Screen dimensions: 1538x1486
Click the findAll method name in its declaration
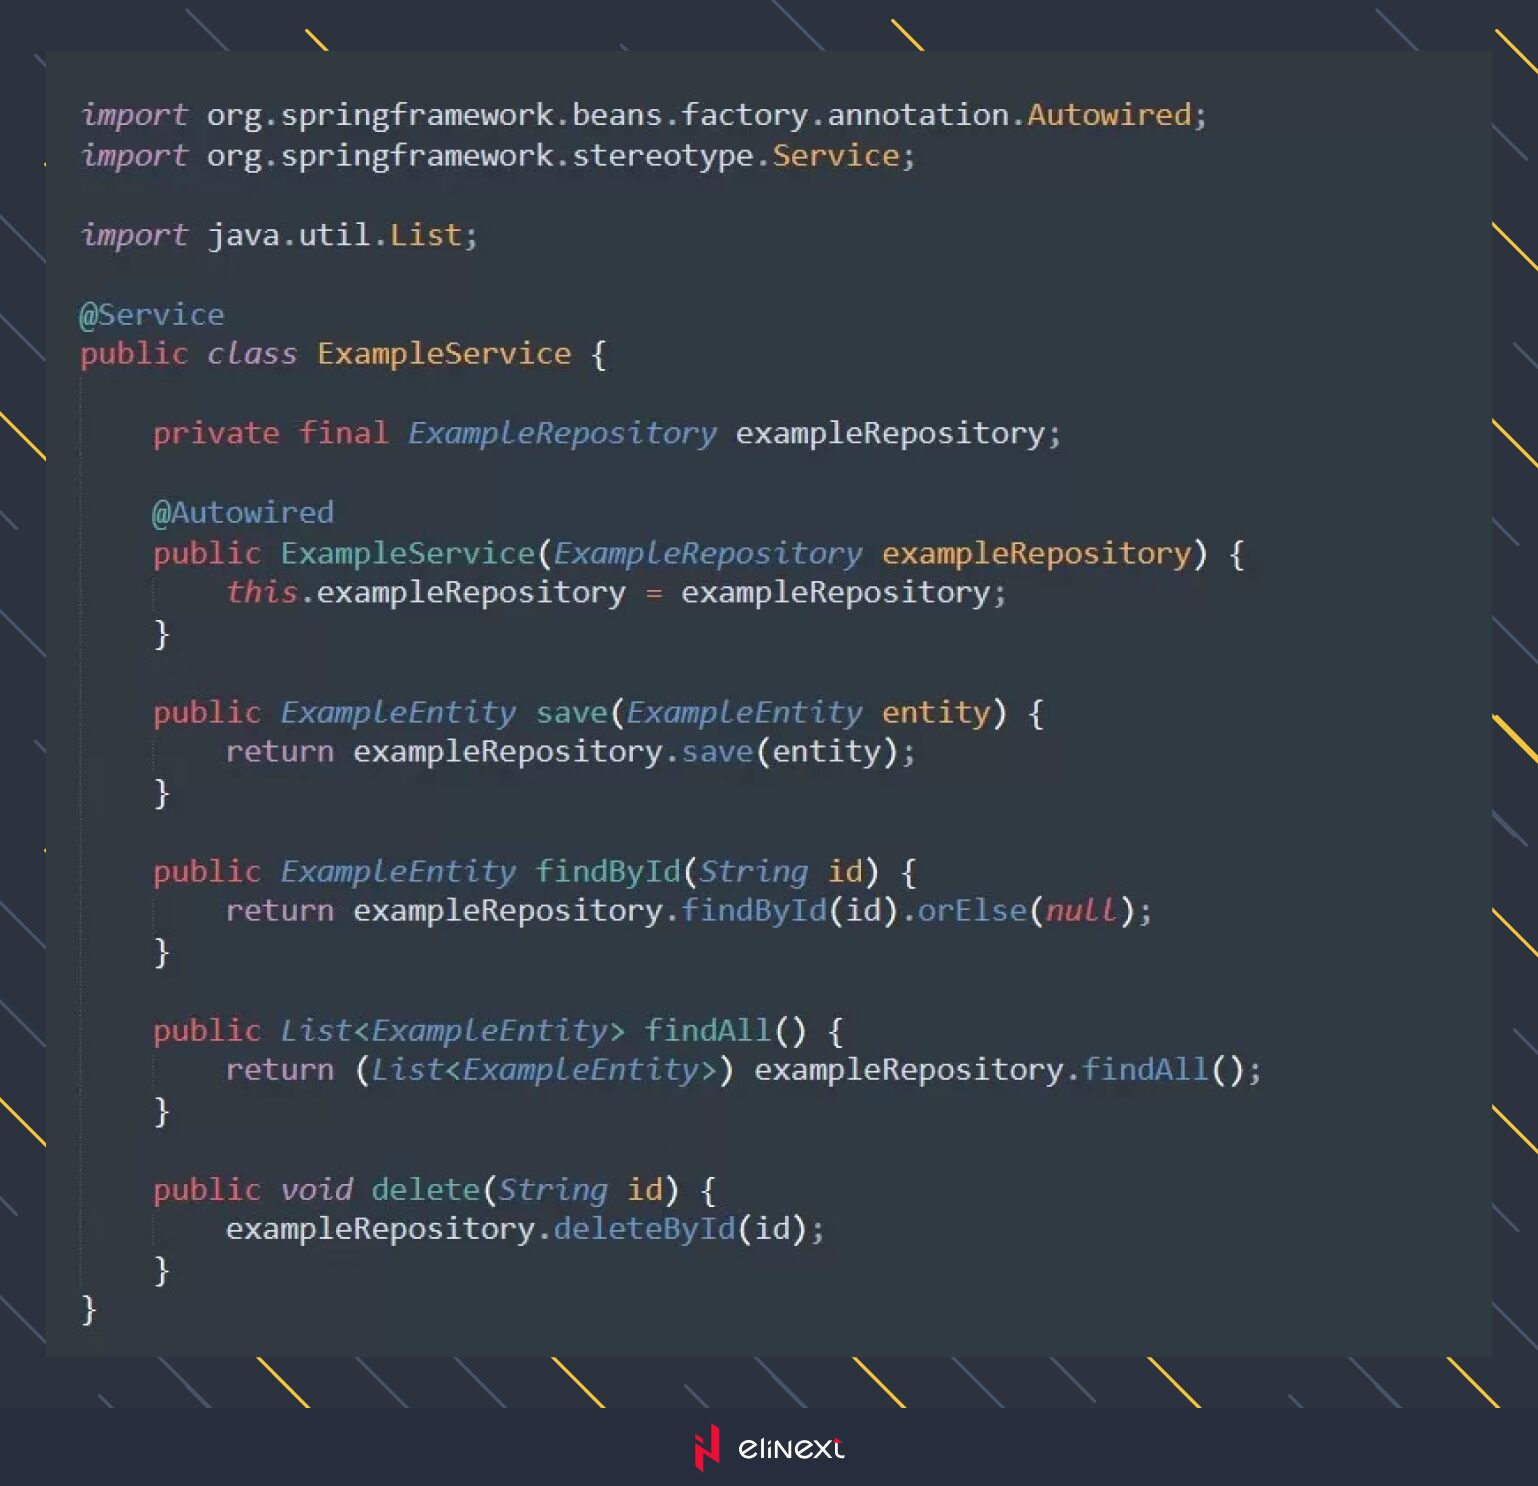pyautogui.click(x=707, y=1030)
